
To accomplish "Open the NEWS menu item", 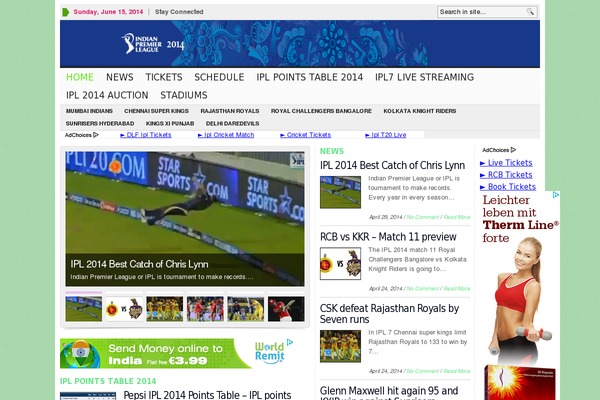I will point(120,77).
